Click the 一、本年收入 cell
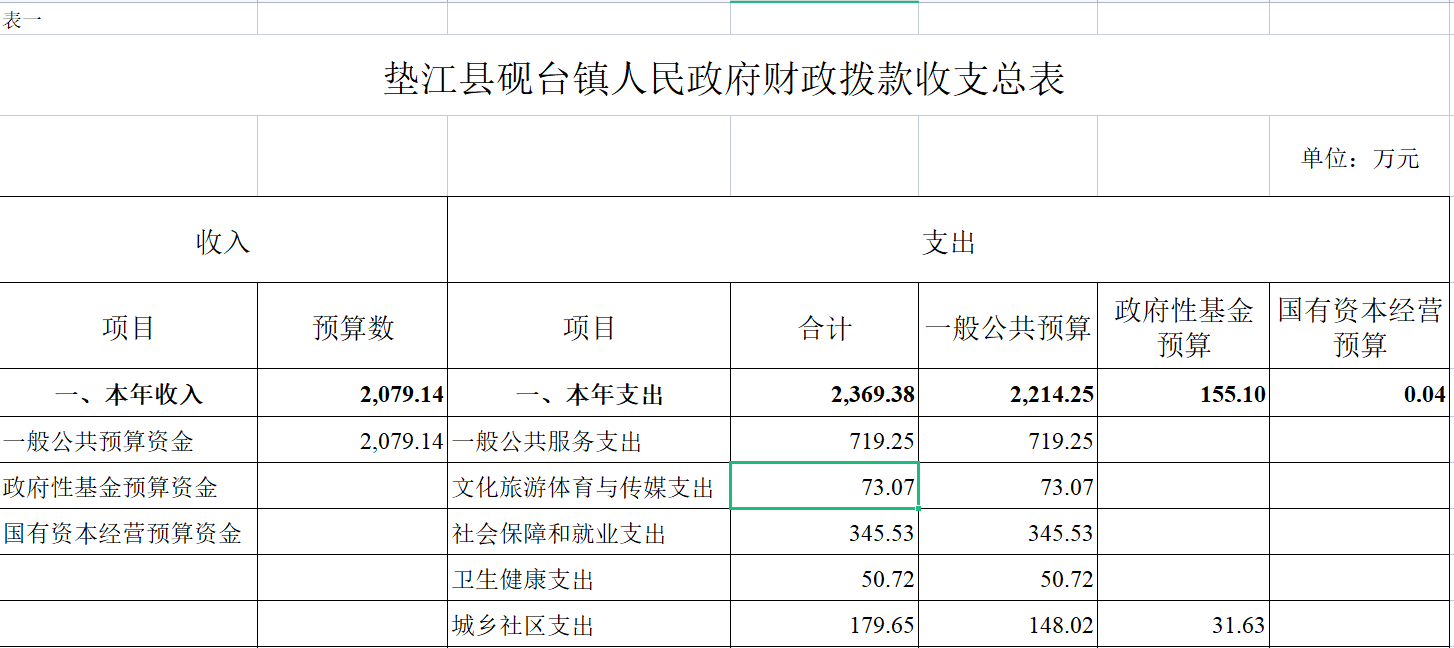 click(x=129, y=394)
